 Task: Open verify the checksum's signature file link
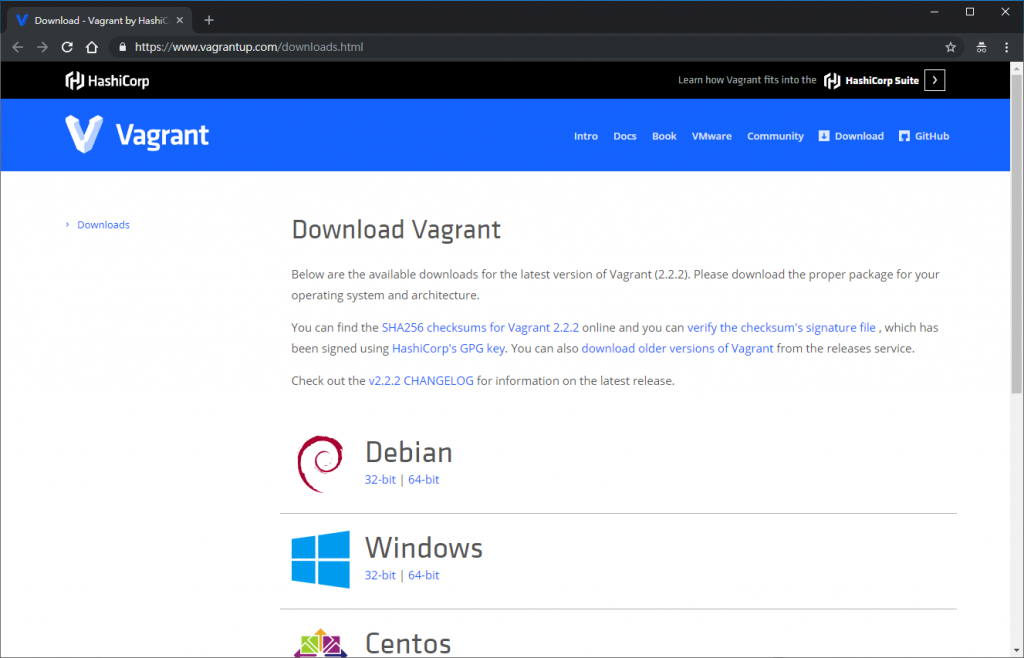pyautogui.click(x=781, y=328)
